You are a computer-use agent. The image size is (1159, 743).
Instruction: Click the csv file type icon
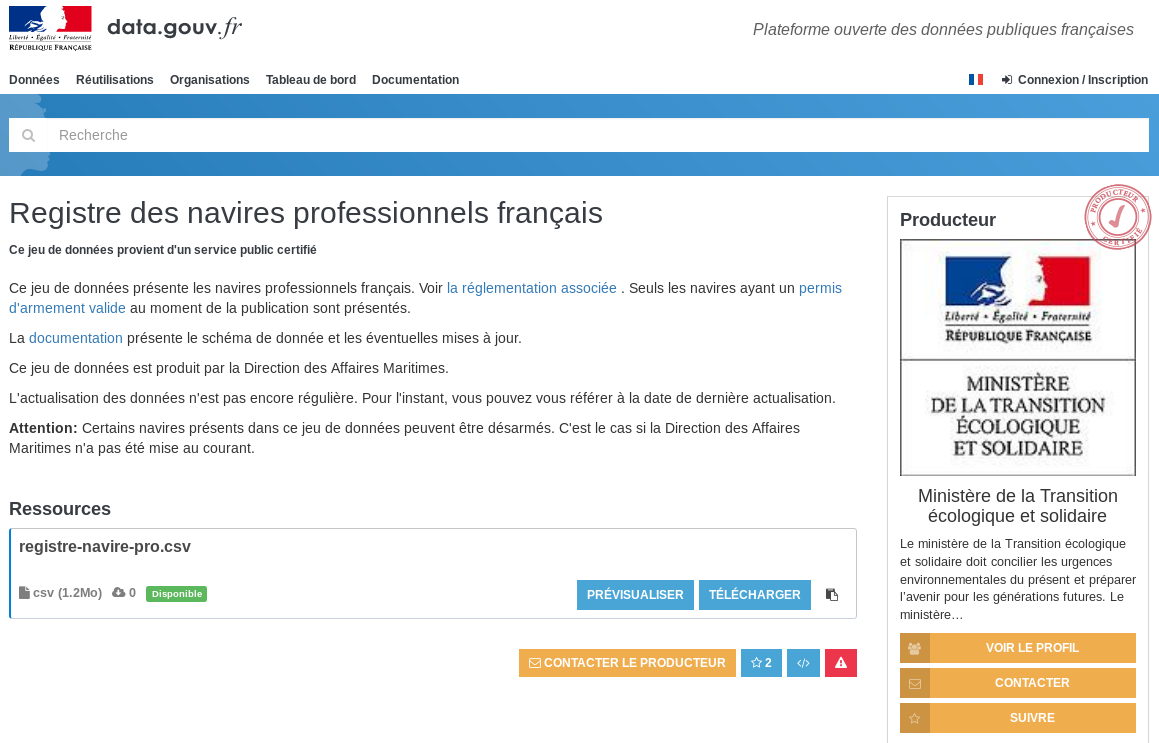coord(24,592)
